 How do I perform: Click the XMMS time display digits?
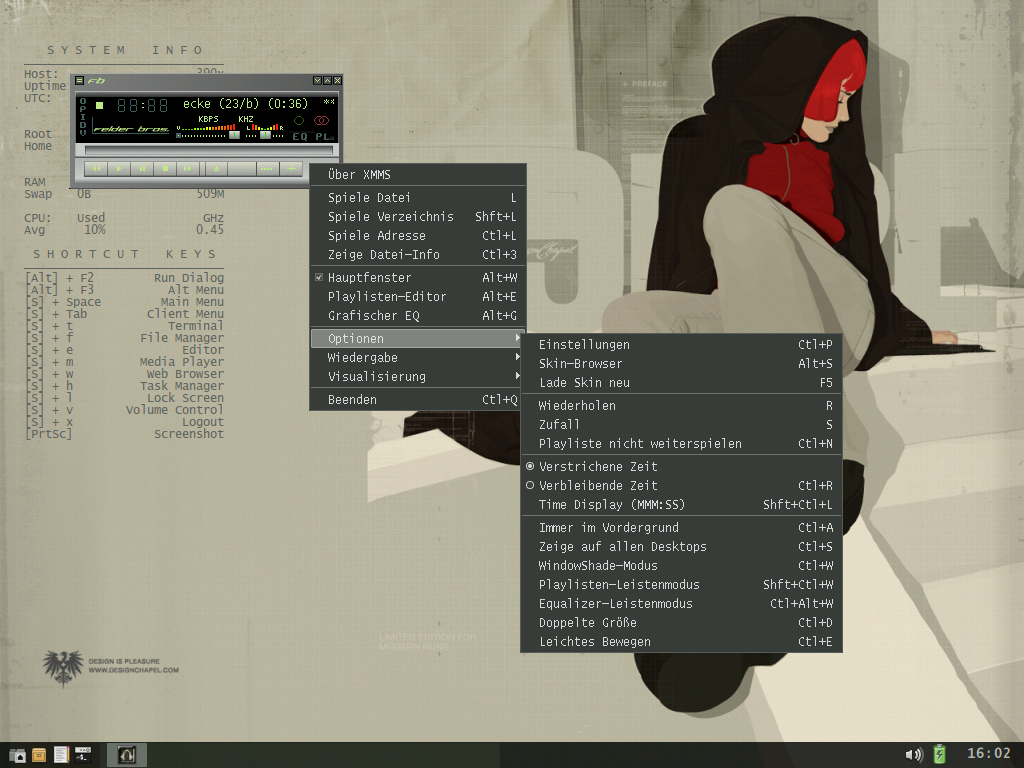pyautogui.click(x=142, y=104)
